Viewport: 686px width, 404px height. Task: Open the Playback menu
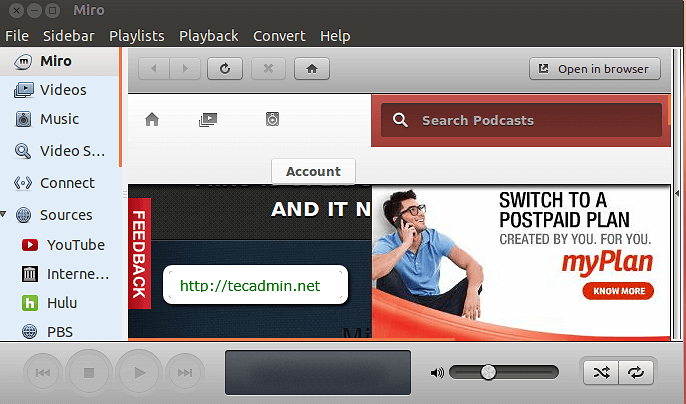point(209,36)
